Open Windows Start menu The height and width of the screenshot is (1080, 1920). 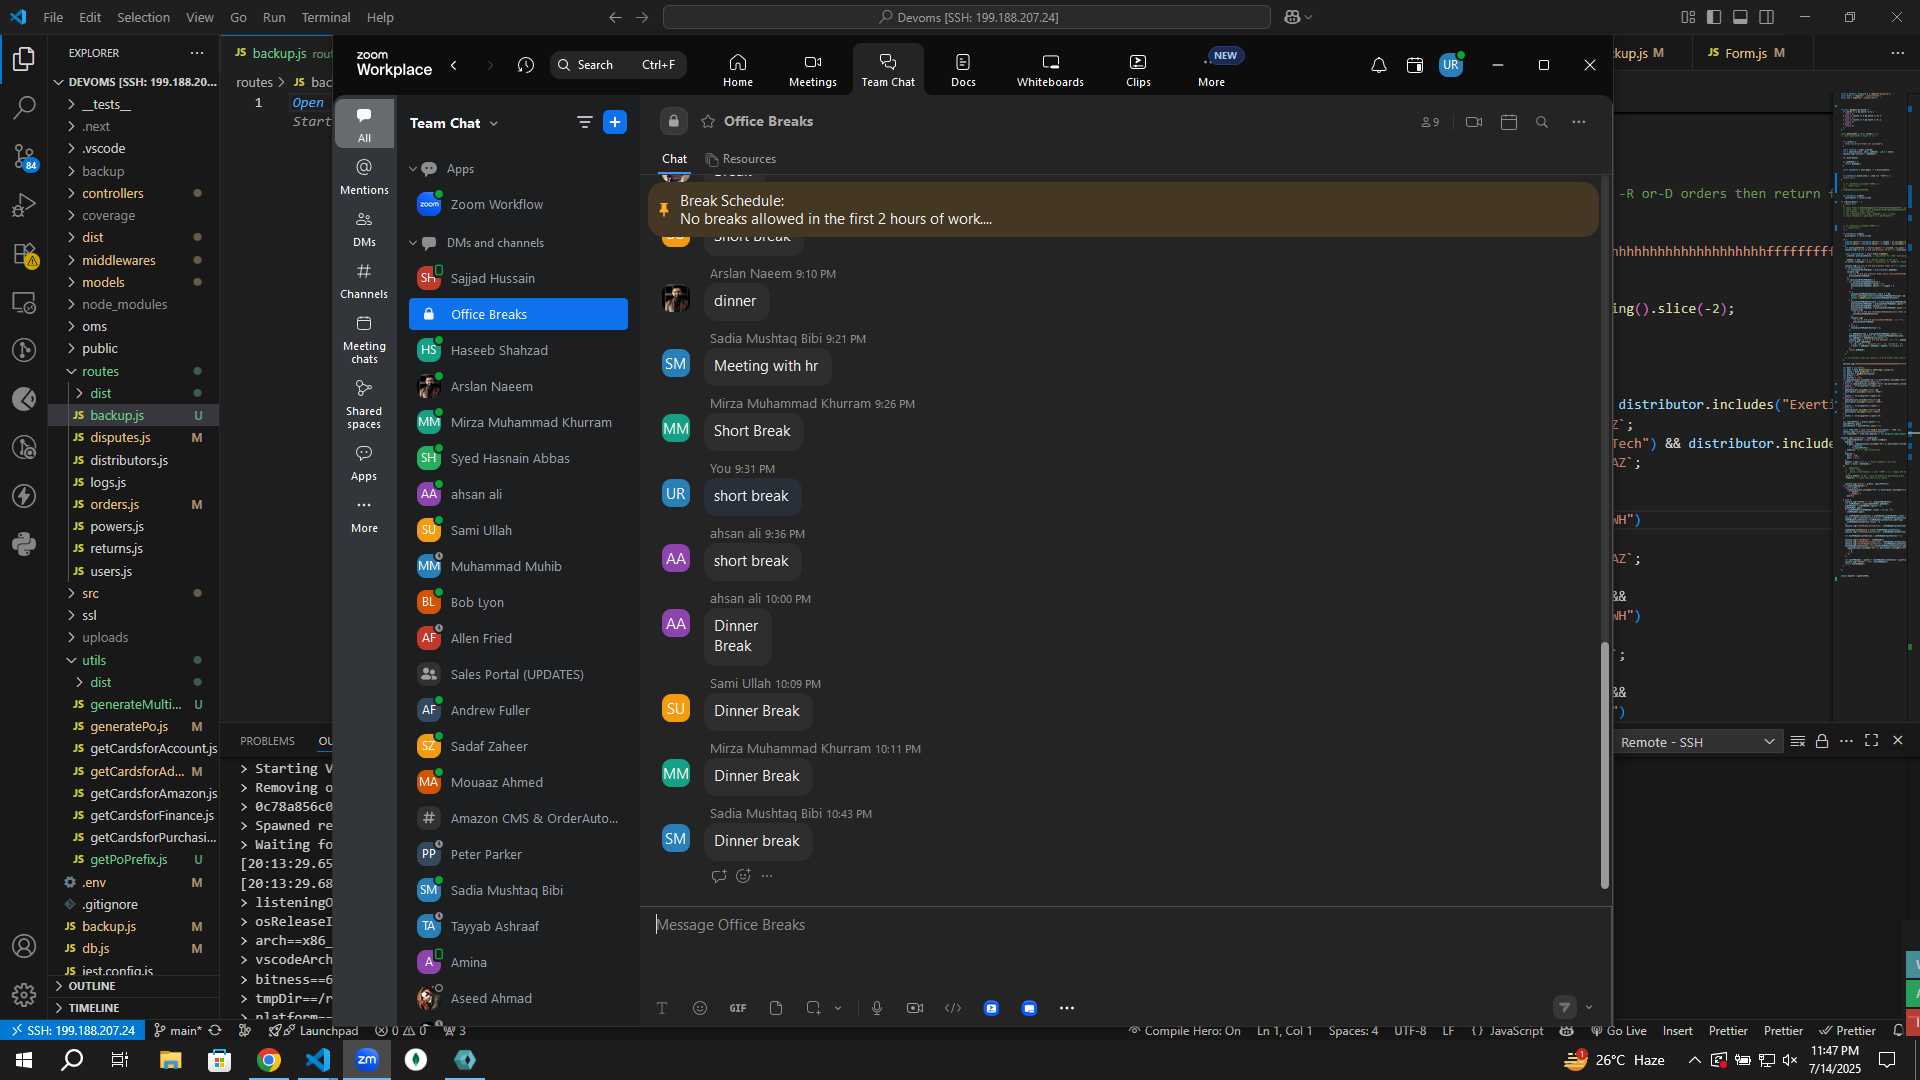[24, 1060]
